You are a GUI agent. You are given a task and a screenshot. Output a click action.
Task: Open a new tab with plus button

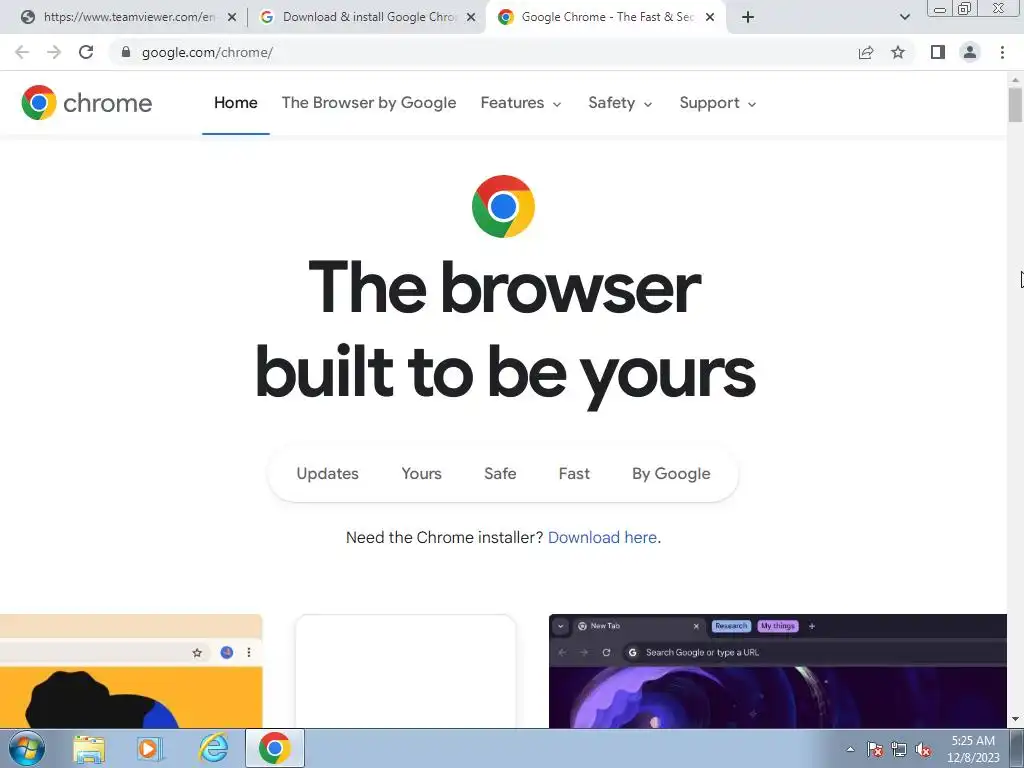[748, 18]
